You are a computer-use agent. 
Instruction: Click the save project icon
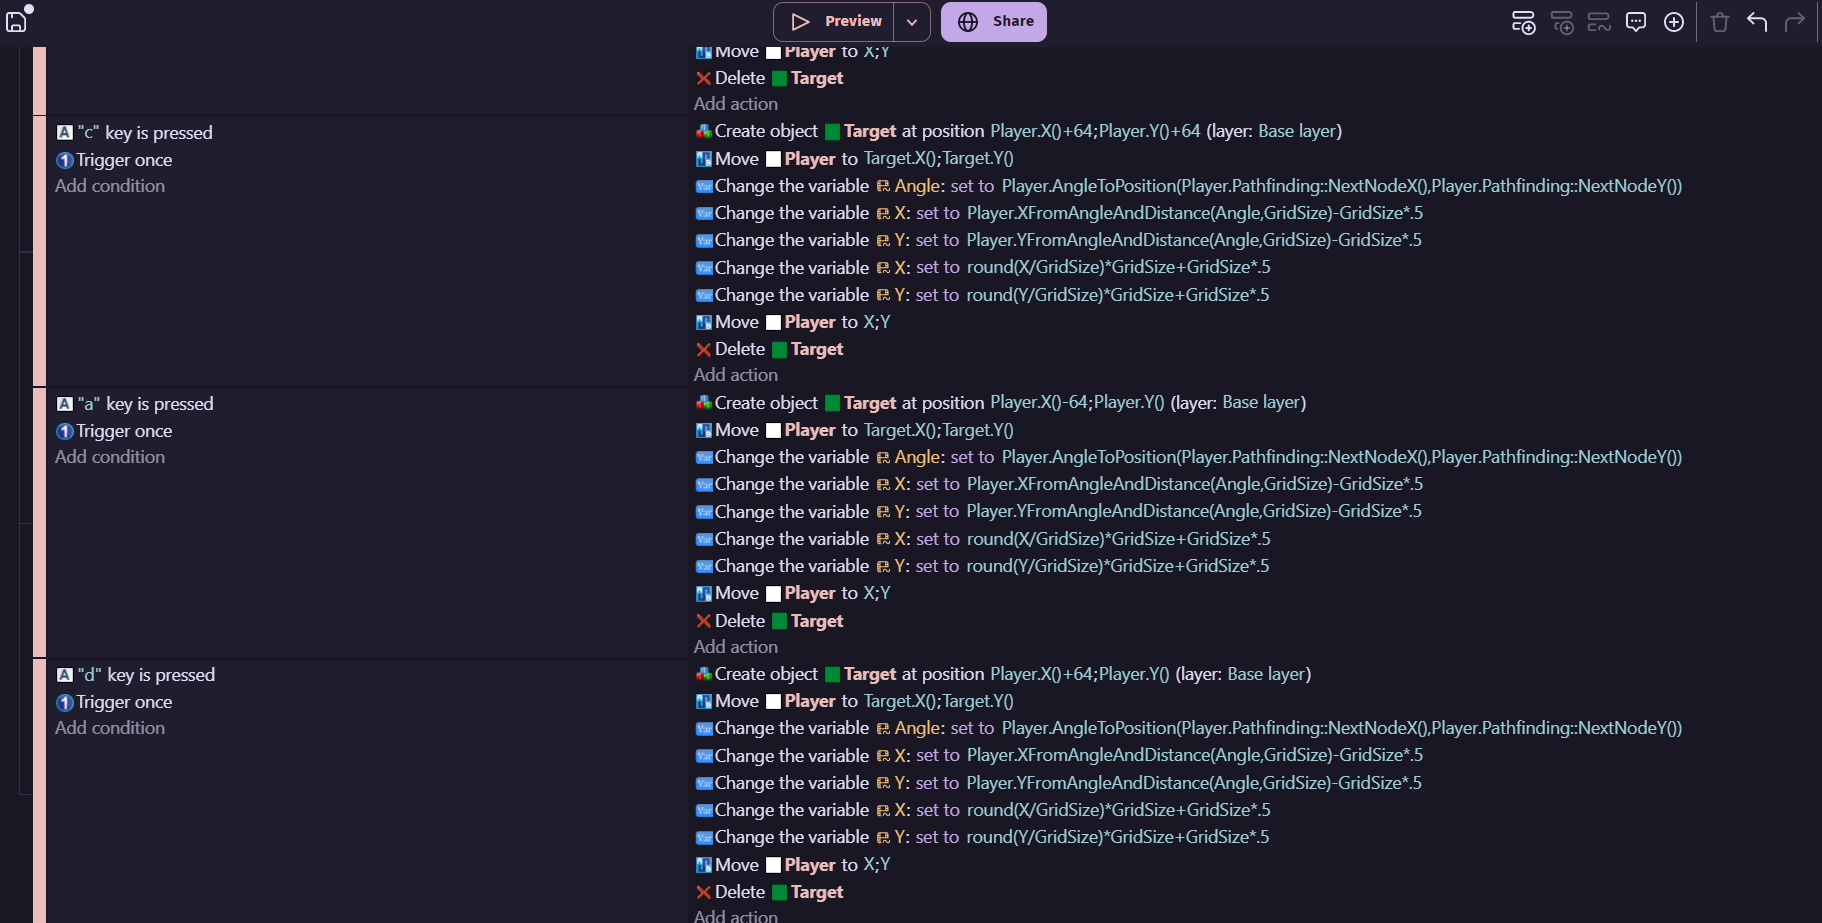(x=17, y=21)
